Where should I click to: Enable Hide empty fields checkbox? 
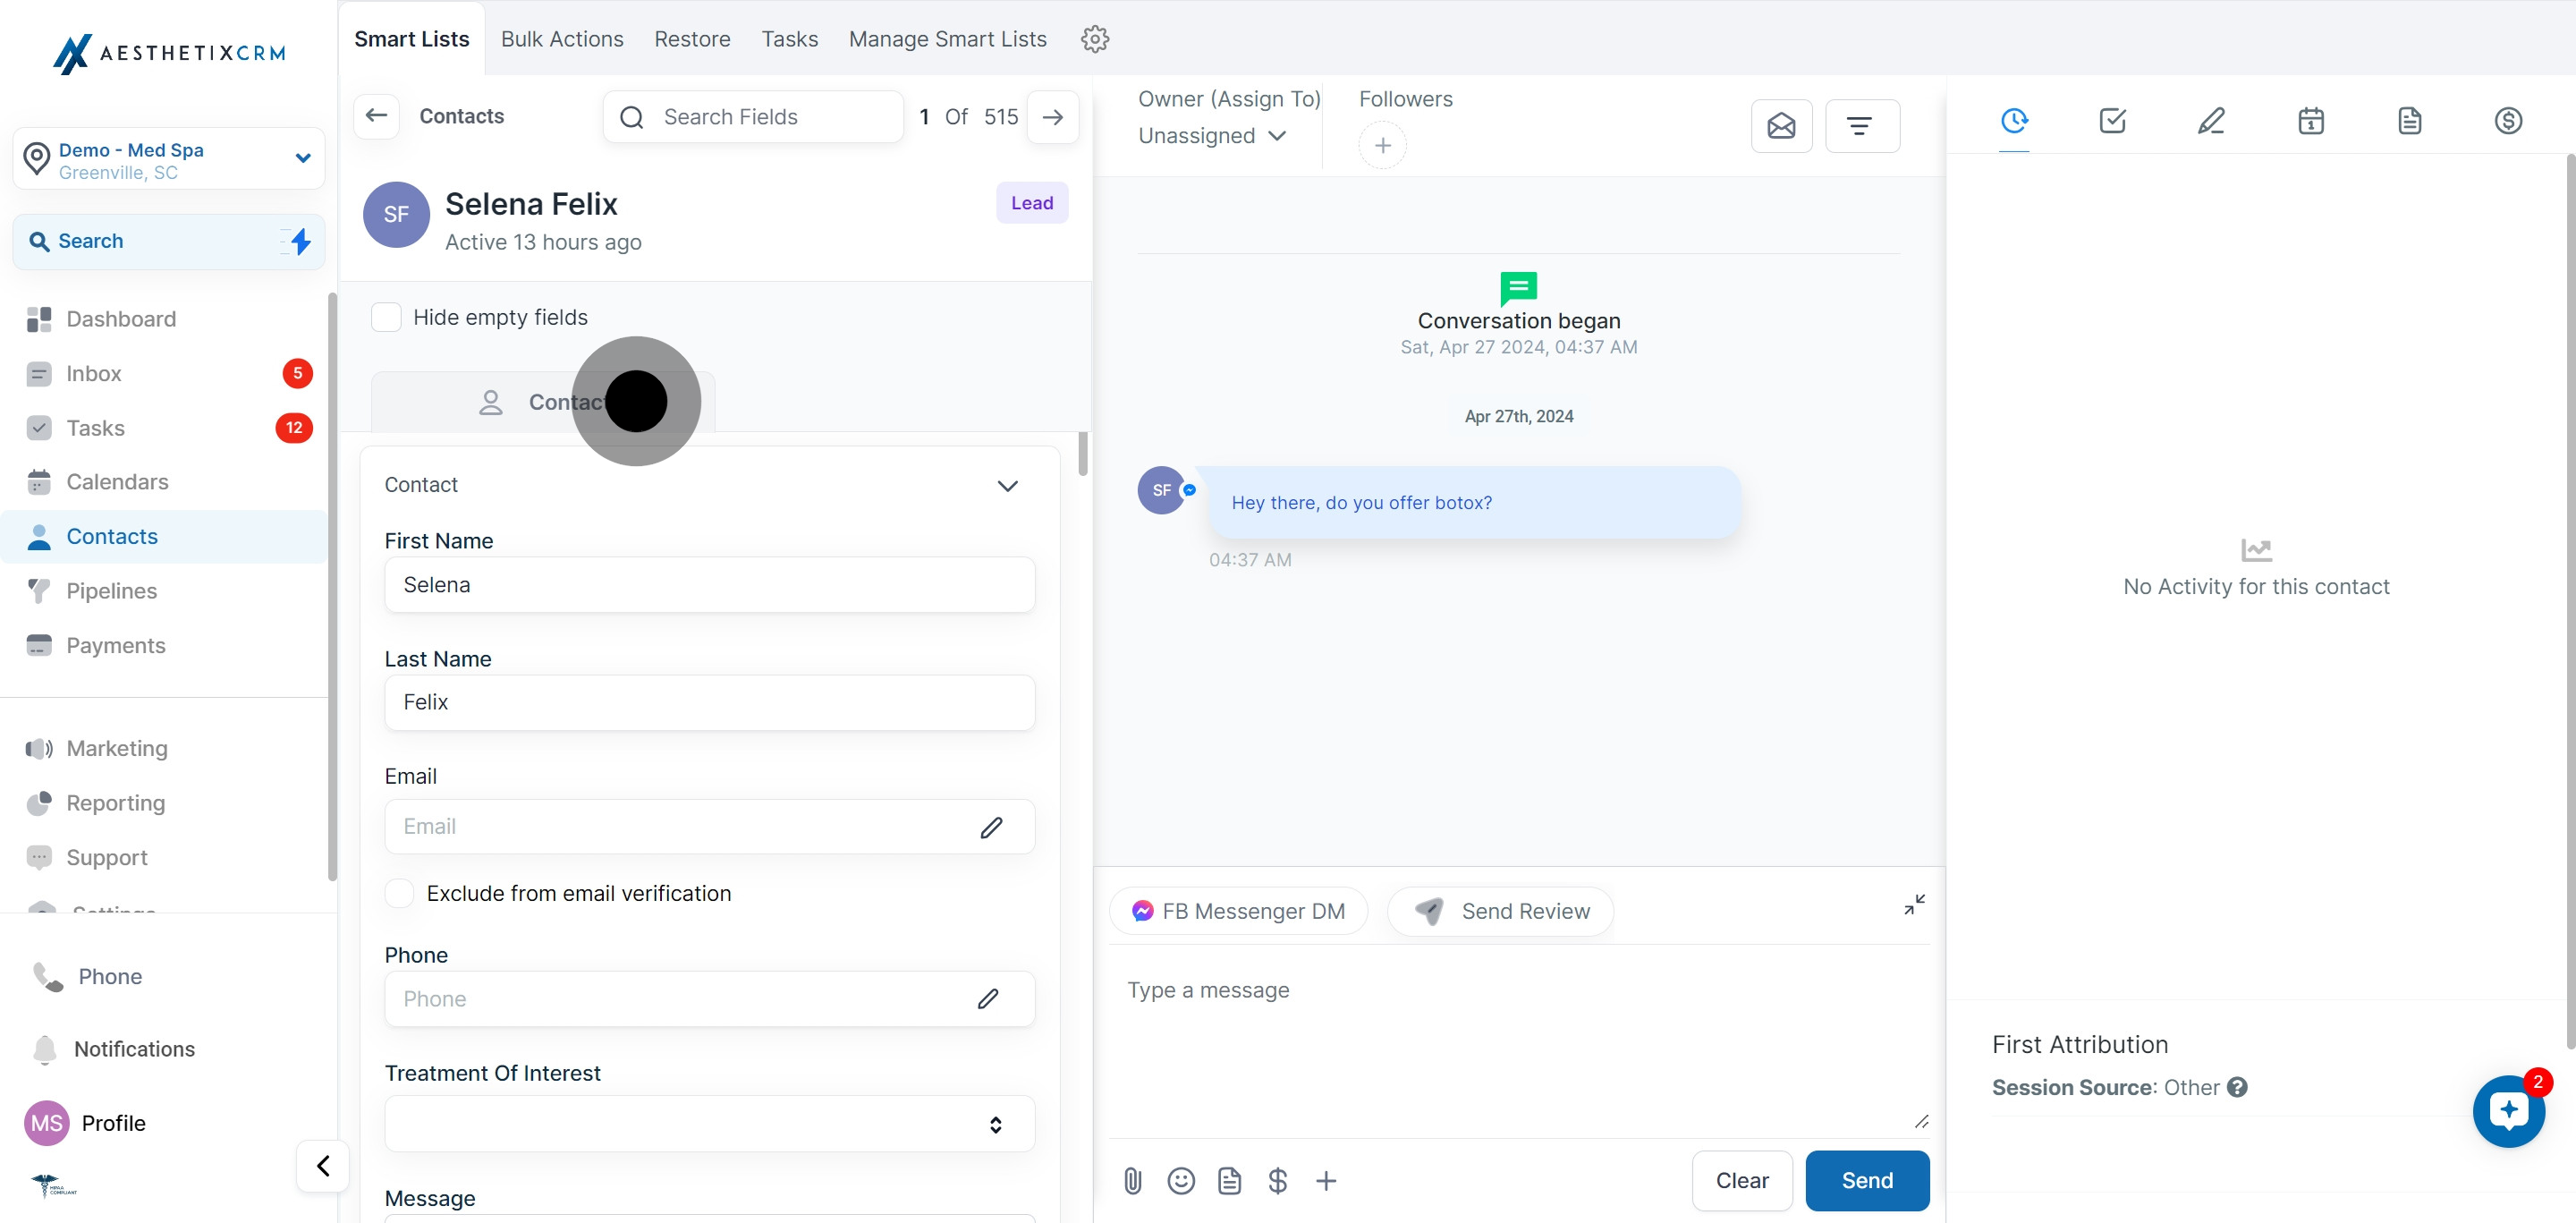(386, 317)
